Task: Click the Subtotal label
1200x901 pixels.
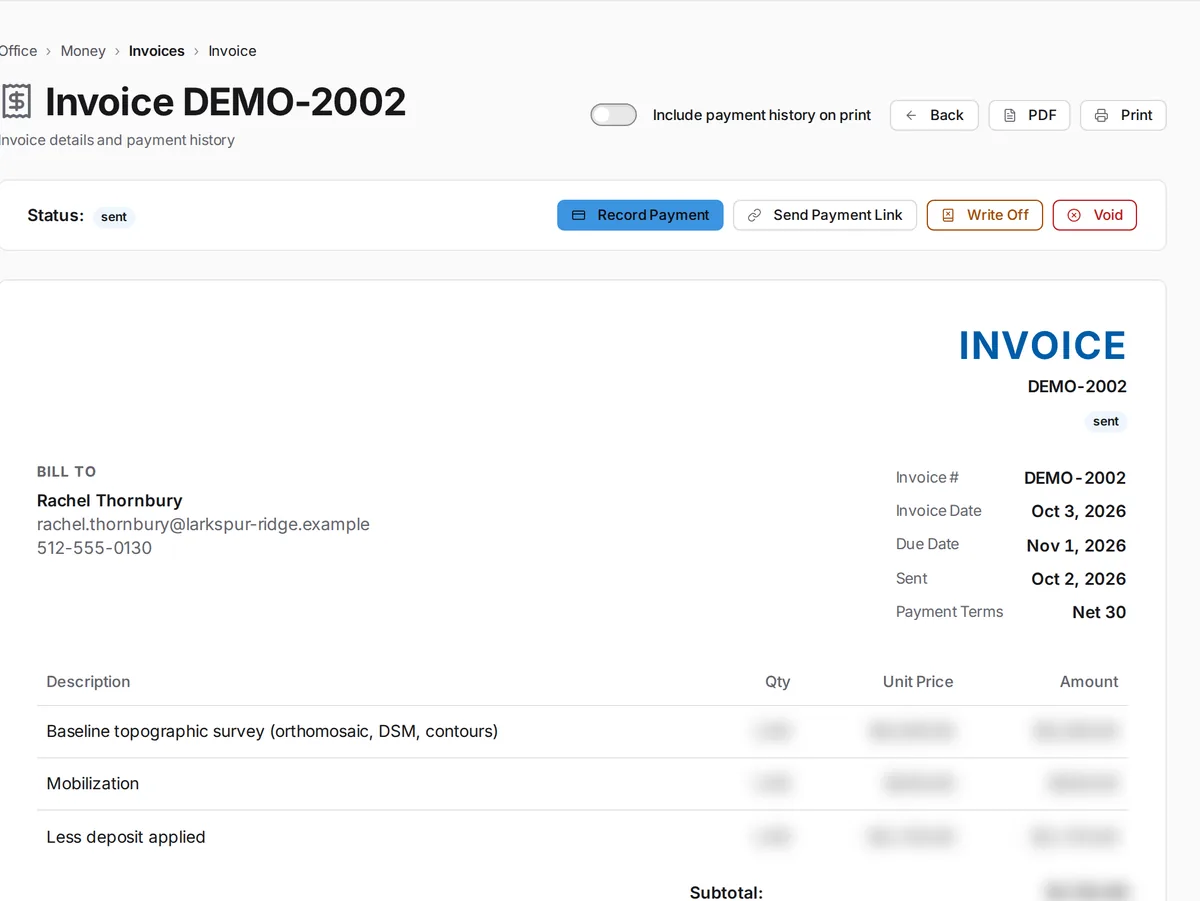Action: coord(726,892)
